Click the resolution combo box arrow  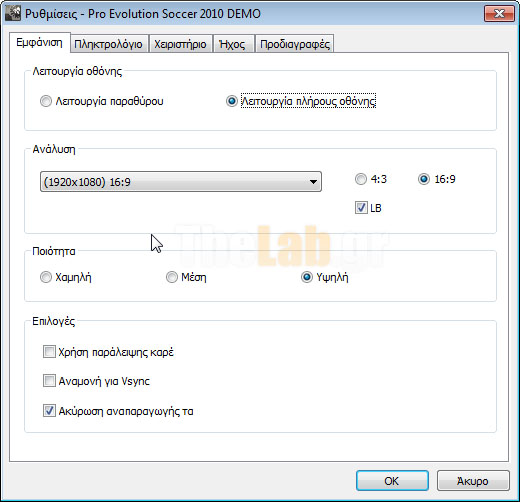tap(313, 182)
